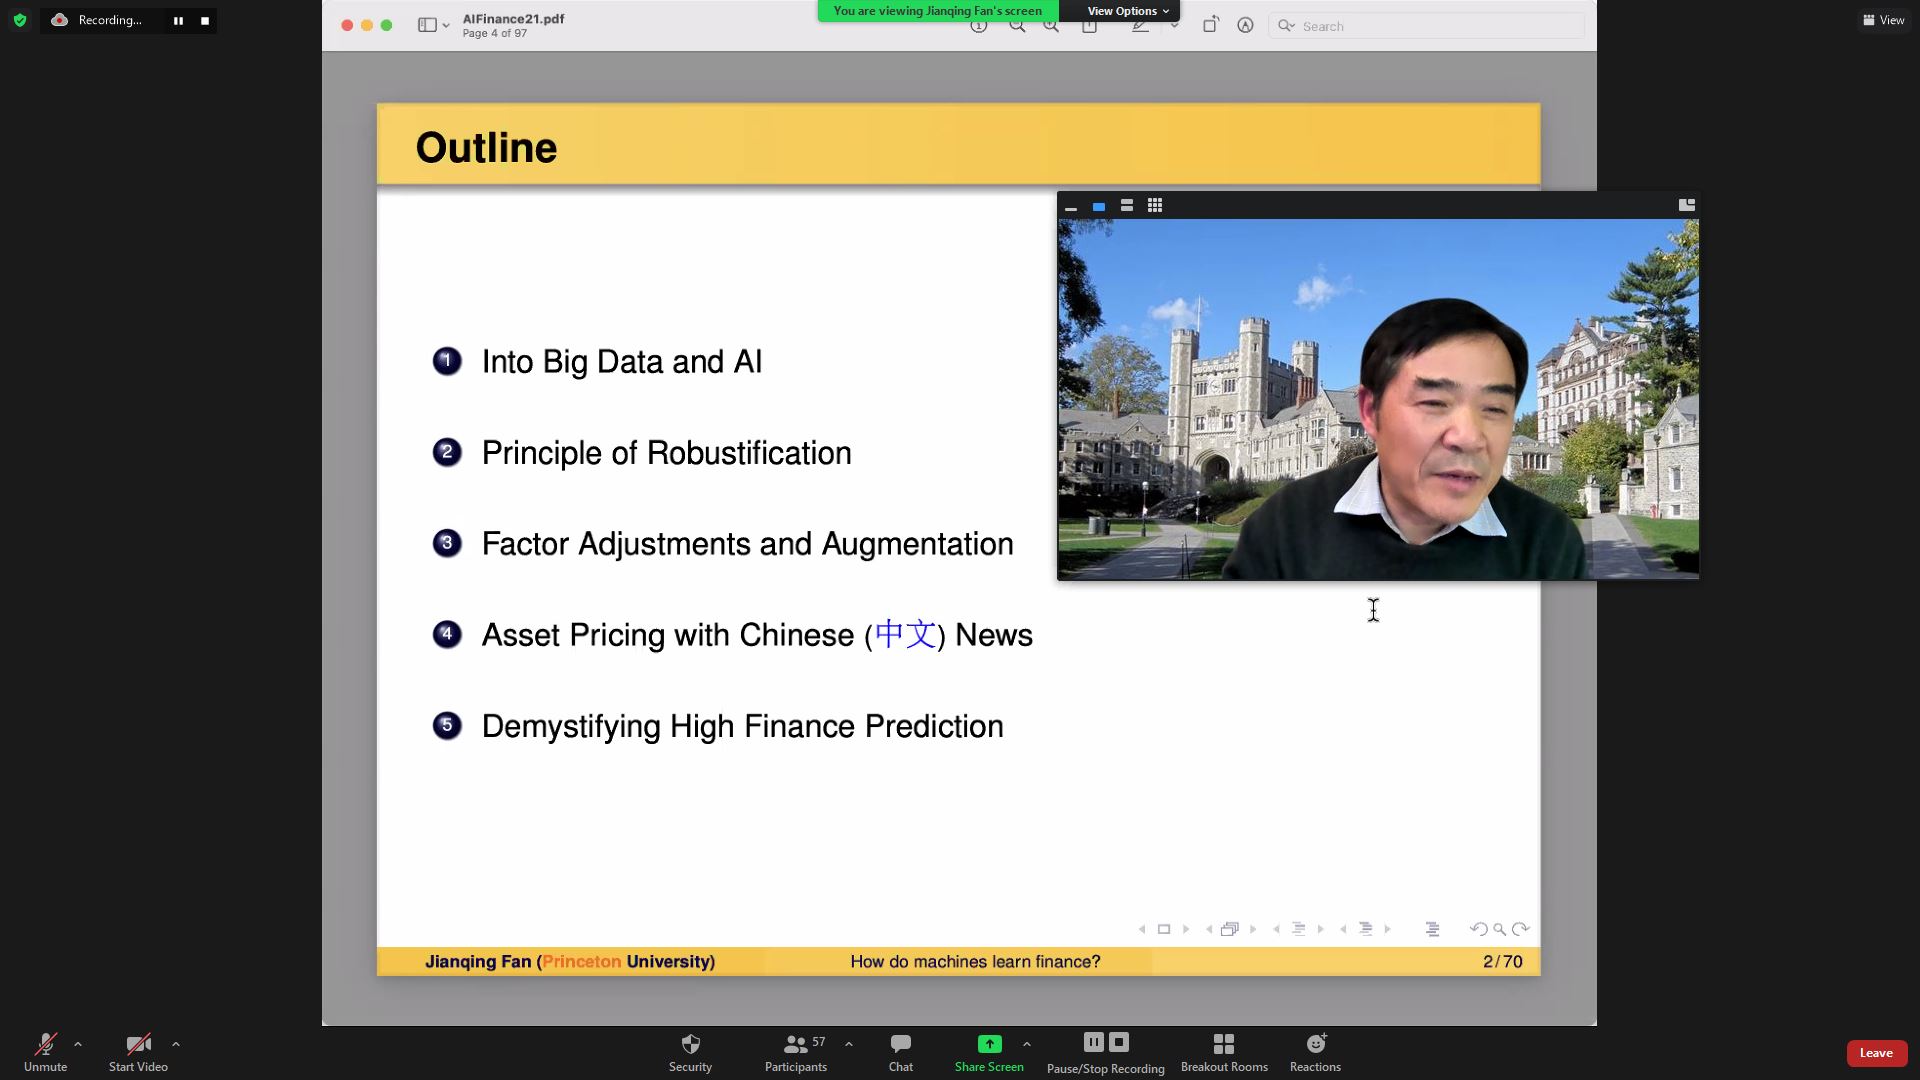This screenshot has height=1080, width=1920.
Task: Click footer title 'How do machines learn finance?'
Action: (x=975, y=962)
